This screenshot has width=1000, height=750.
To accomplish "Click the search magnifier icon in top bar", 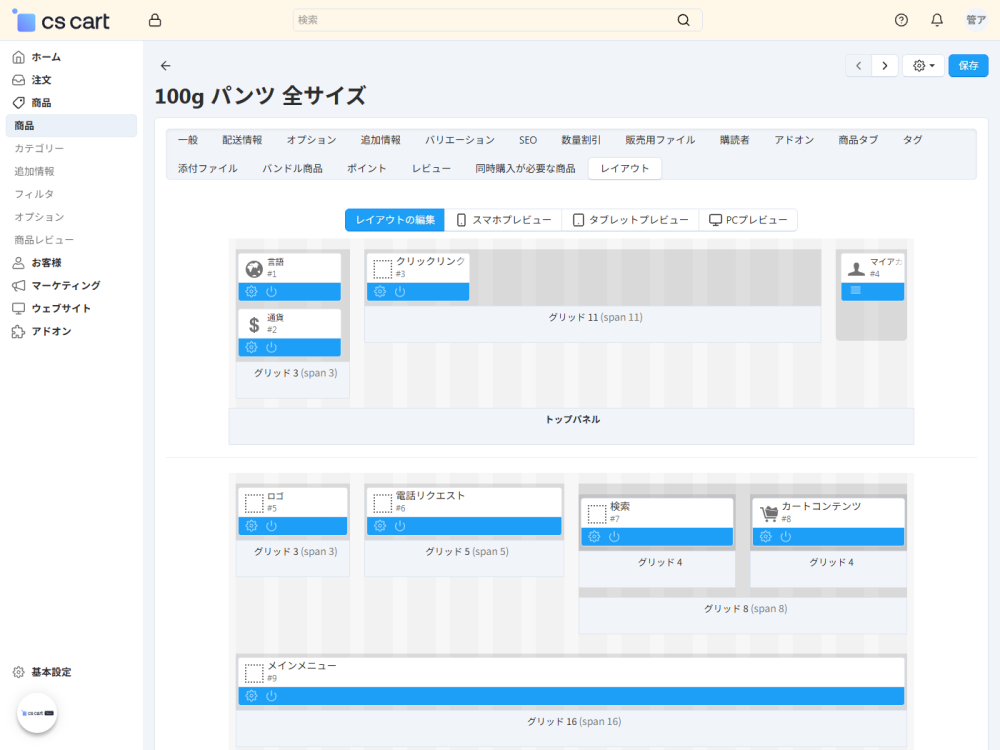I will pos(684,20).
